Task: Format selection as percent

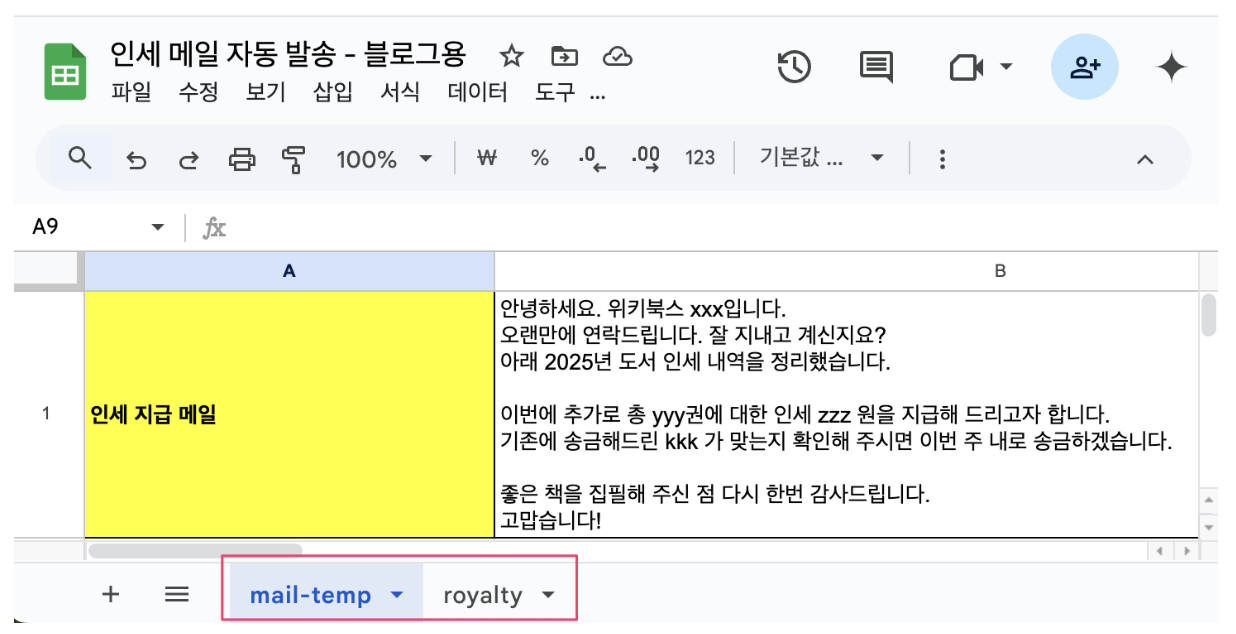Action: coord(540,158)
